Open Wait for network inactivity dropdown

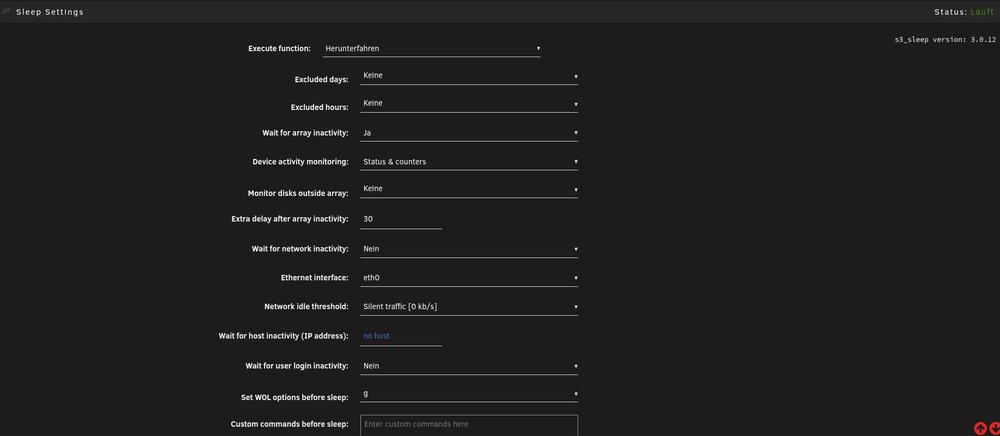469,249
